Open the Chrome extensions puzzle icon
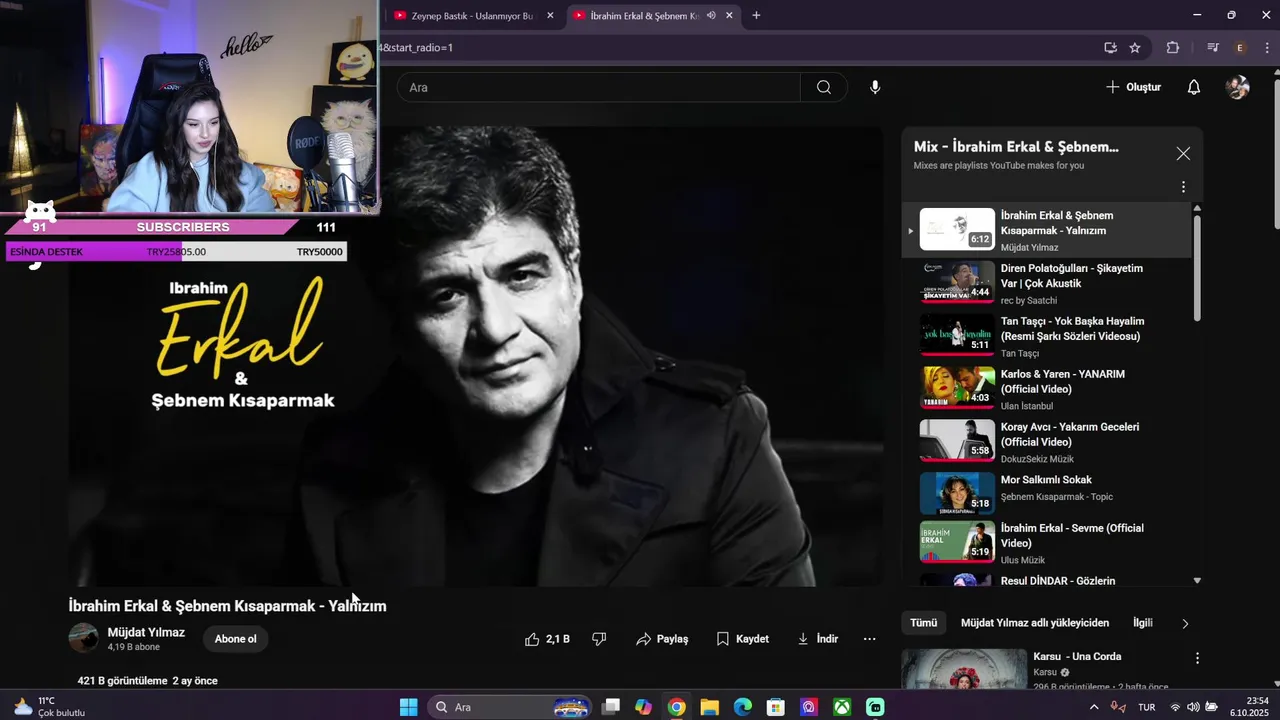The height and width of the screenshot is (720, 1280). tap(1173, 47)
